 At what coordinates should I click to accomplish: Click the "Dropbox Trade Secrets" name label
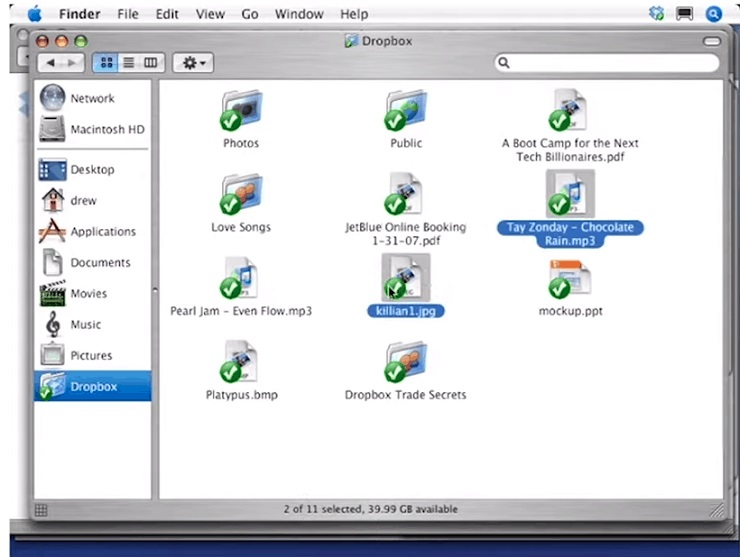click(405, 395)
